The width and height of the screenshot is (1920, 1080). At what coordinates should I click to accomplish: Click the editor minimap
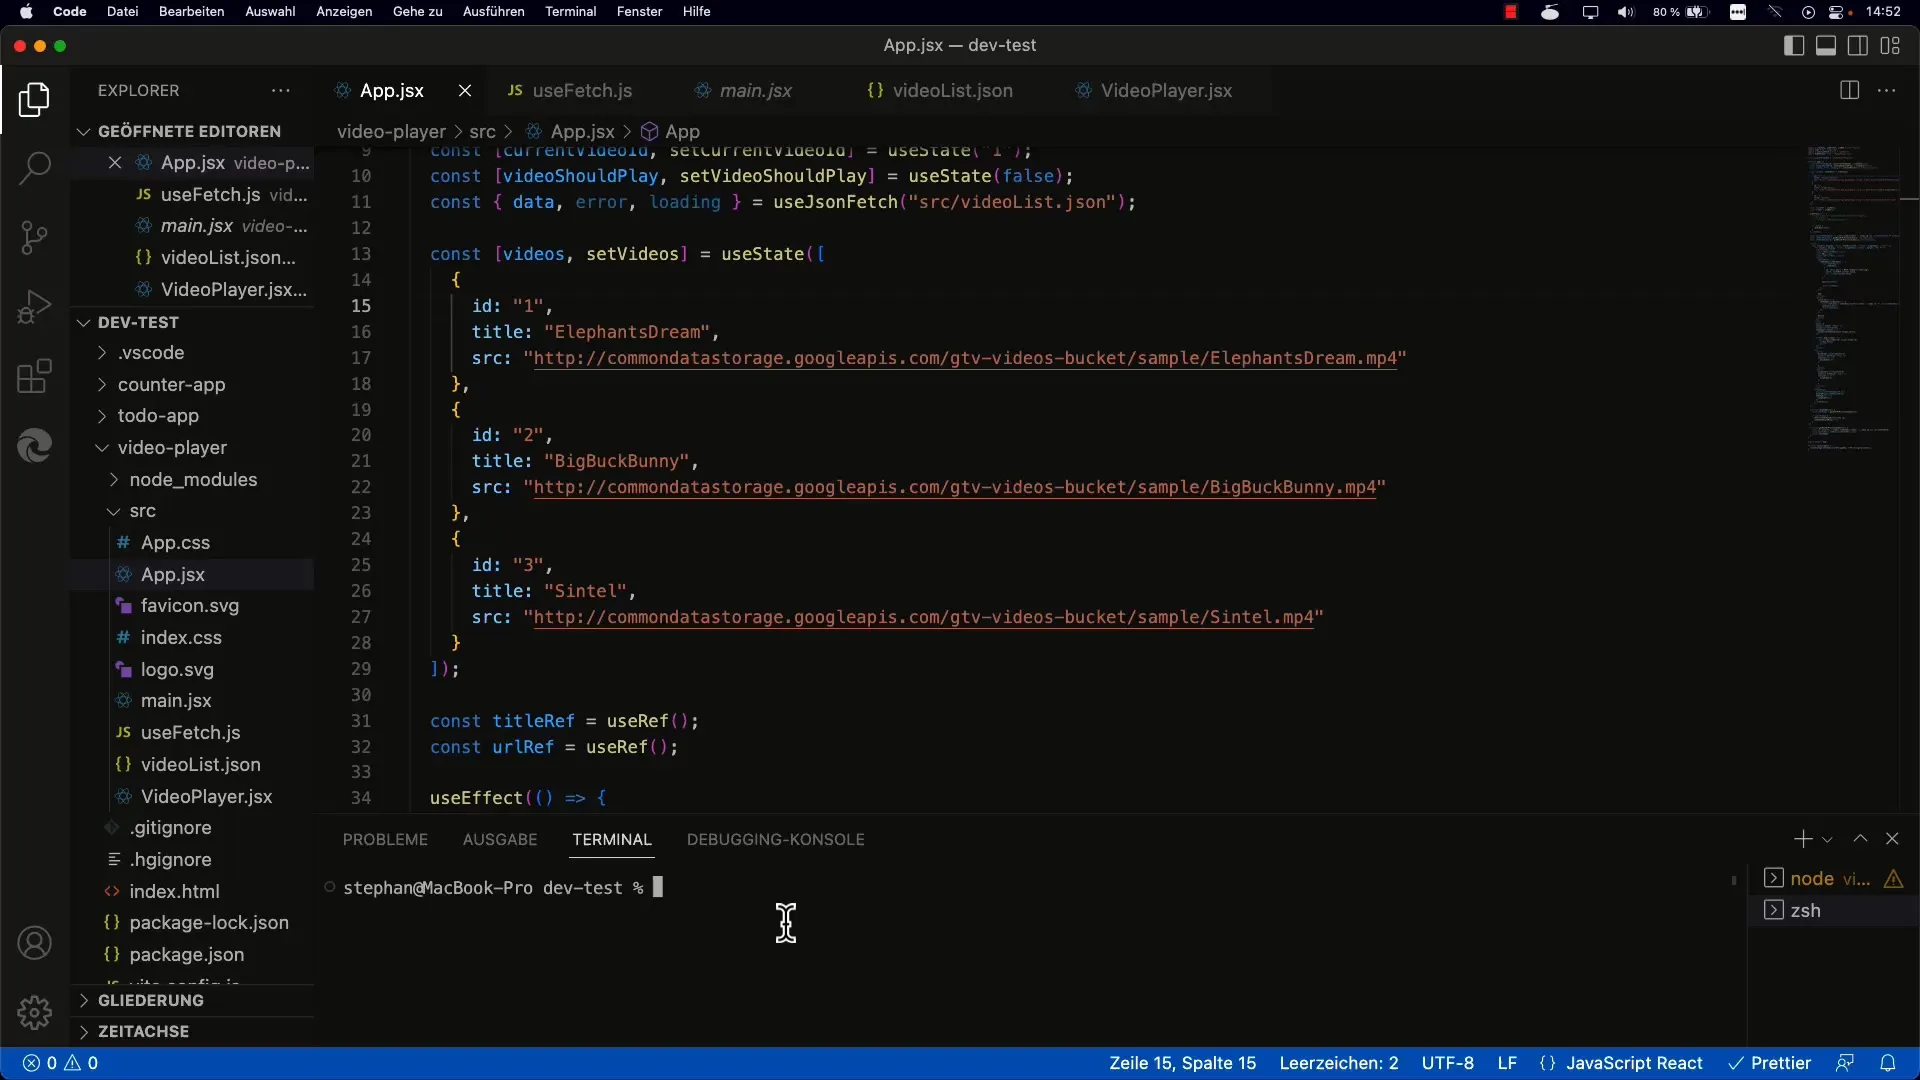pyautogui.click(x=1850, y=300)
